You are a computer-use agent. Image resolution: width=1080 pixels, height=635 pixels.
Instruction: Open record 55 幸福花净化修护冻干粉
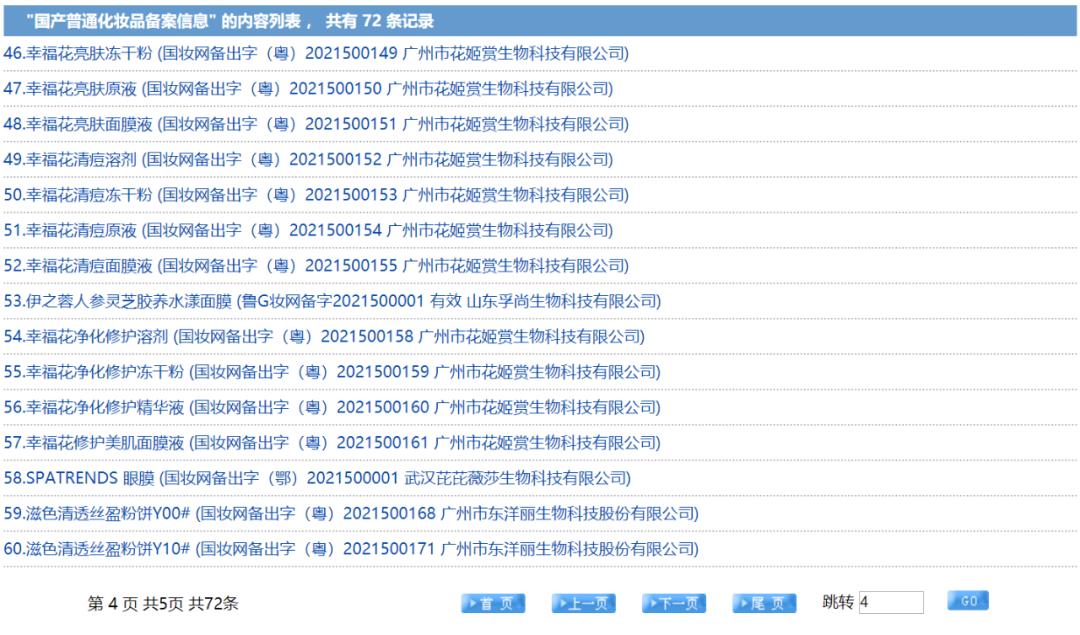click(x=332, y=372)
